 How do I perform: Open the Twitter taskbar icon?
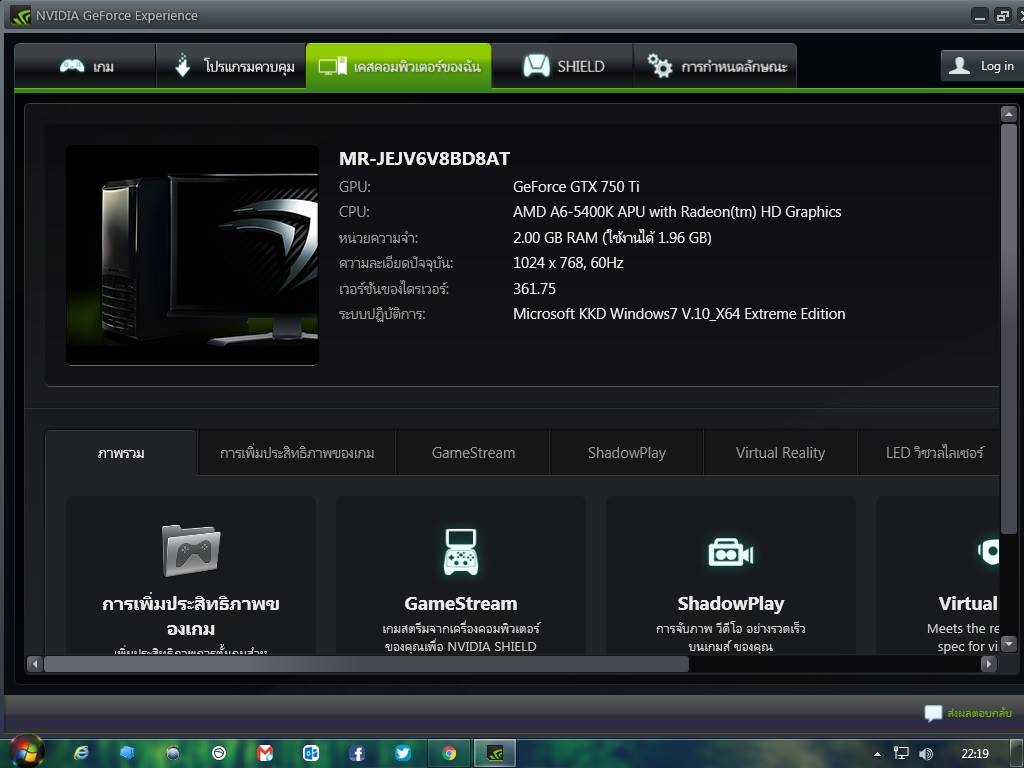(403, 753)
